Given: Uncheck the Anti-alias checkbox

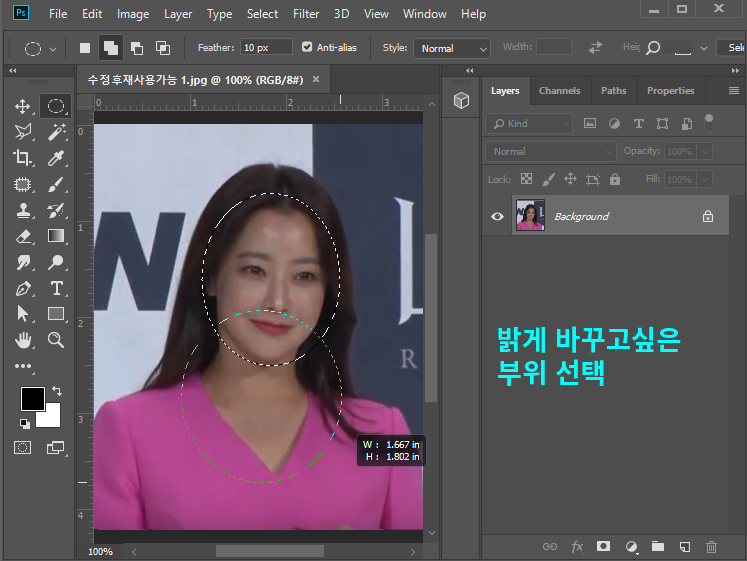Looking at the screenshot, I should coord(307,47).
